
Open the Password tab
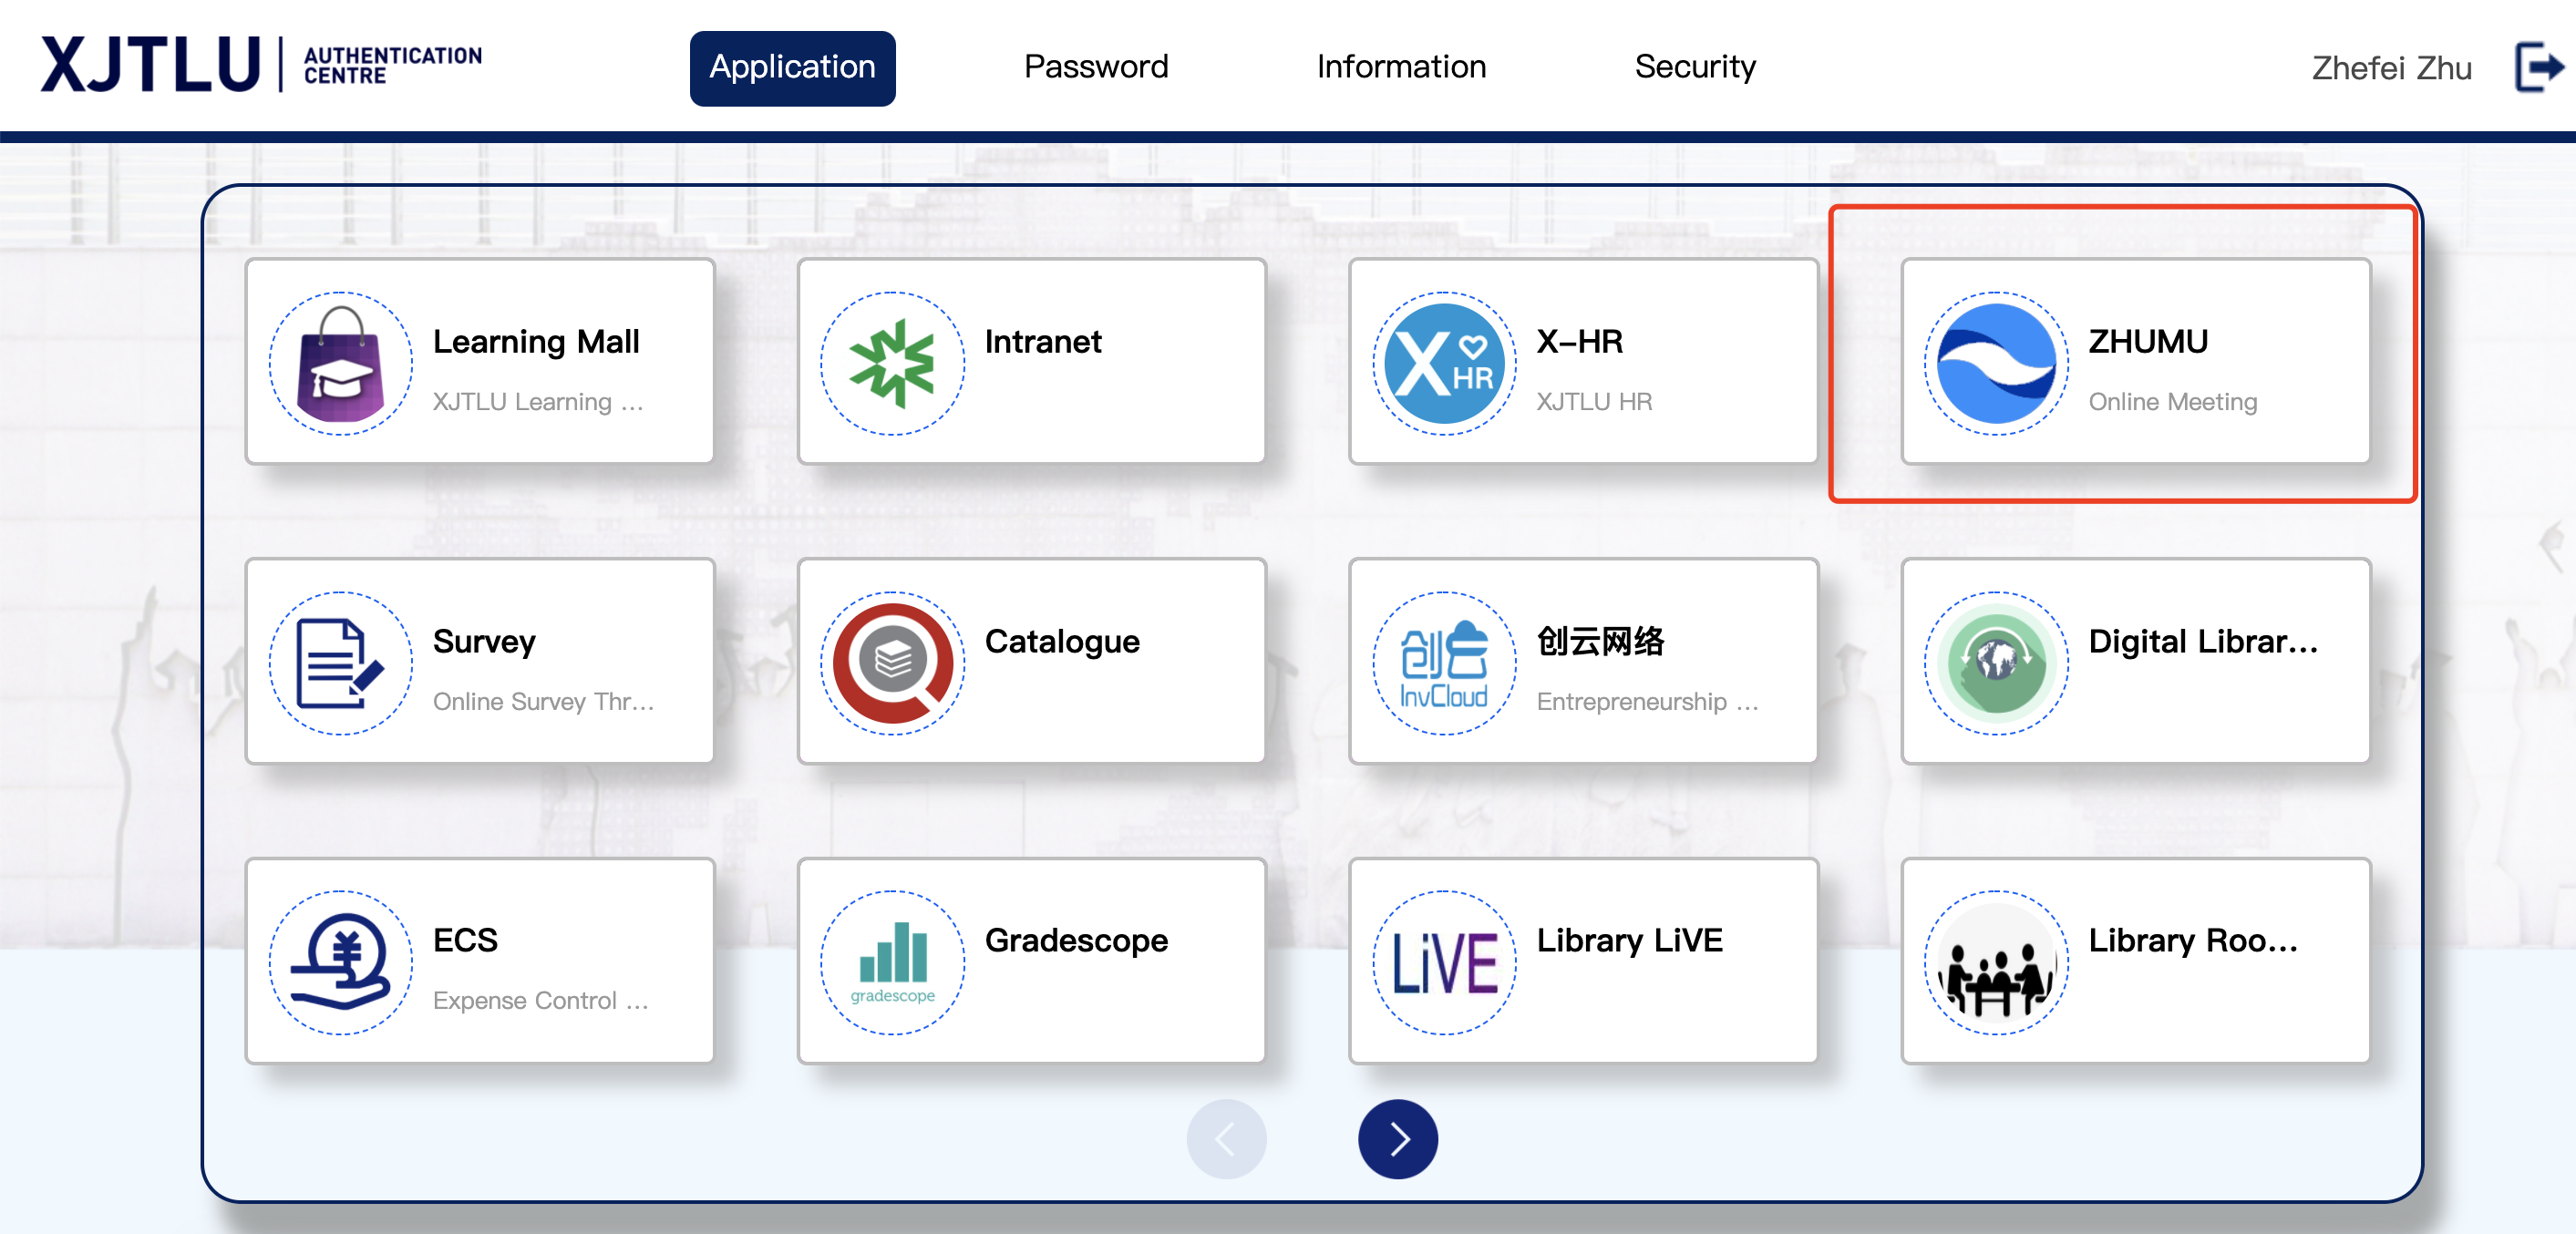[x=1096, y=67]
